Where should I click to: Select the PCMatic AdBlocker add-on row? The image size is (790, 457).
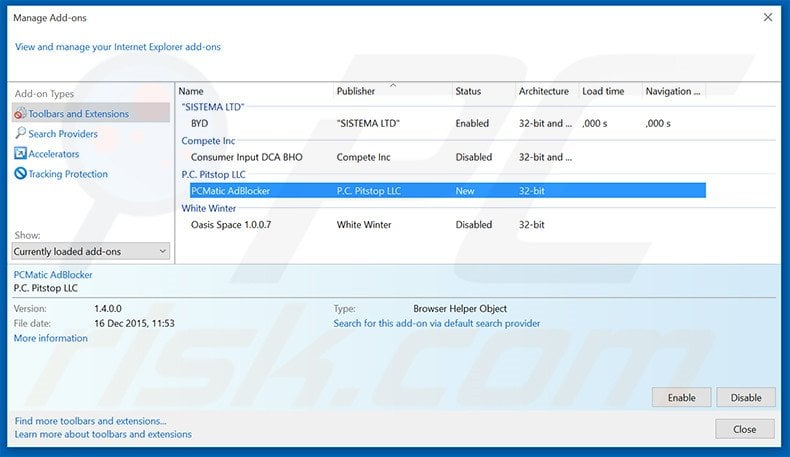[447, 190]
